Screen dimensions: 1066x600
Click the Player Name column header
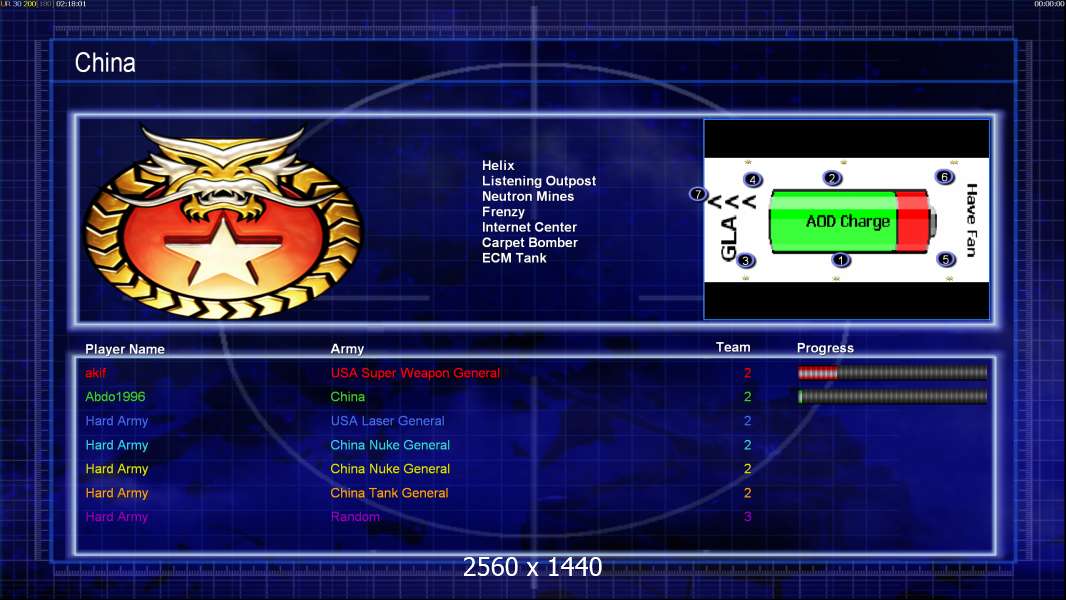(124, 349)
